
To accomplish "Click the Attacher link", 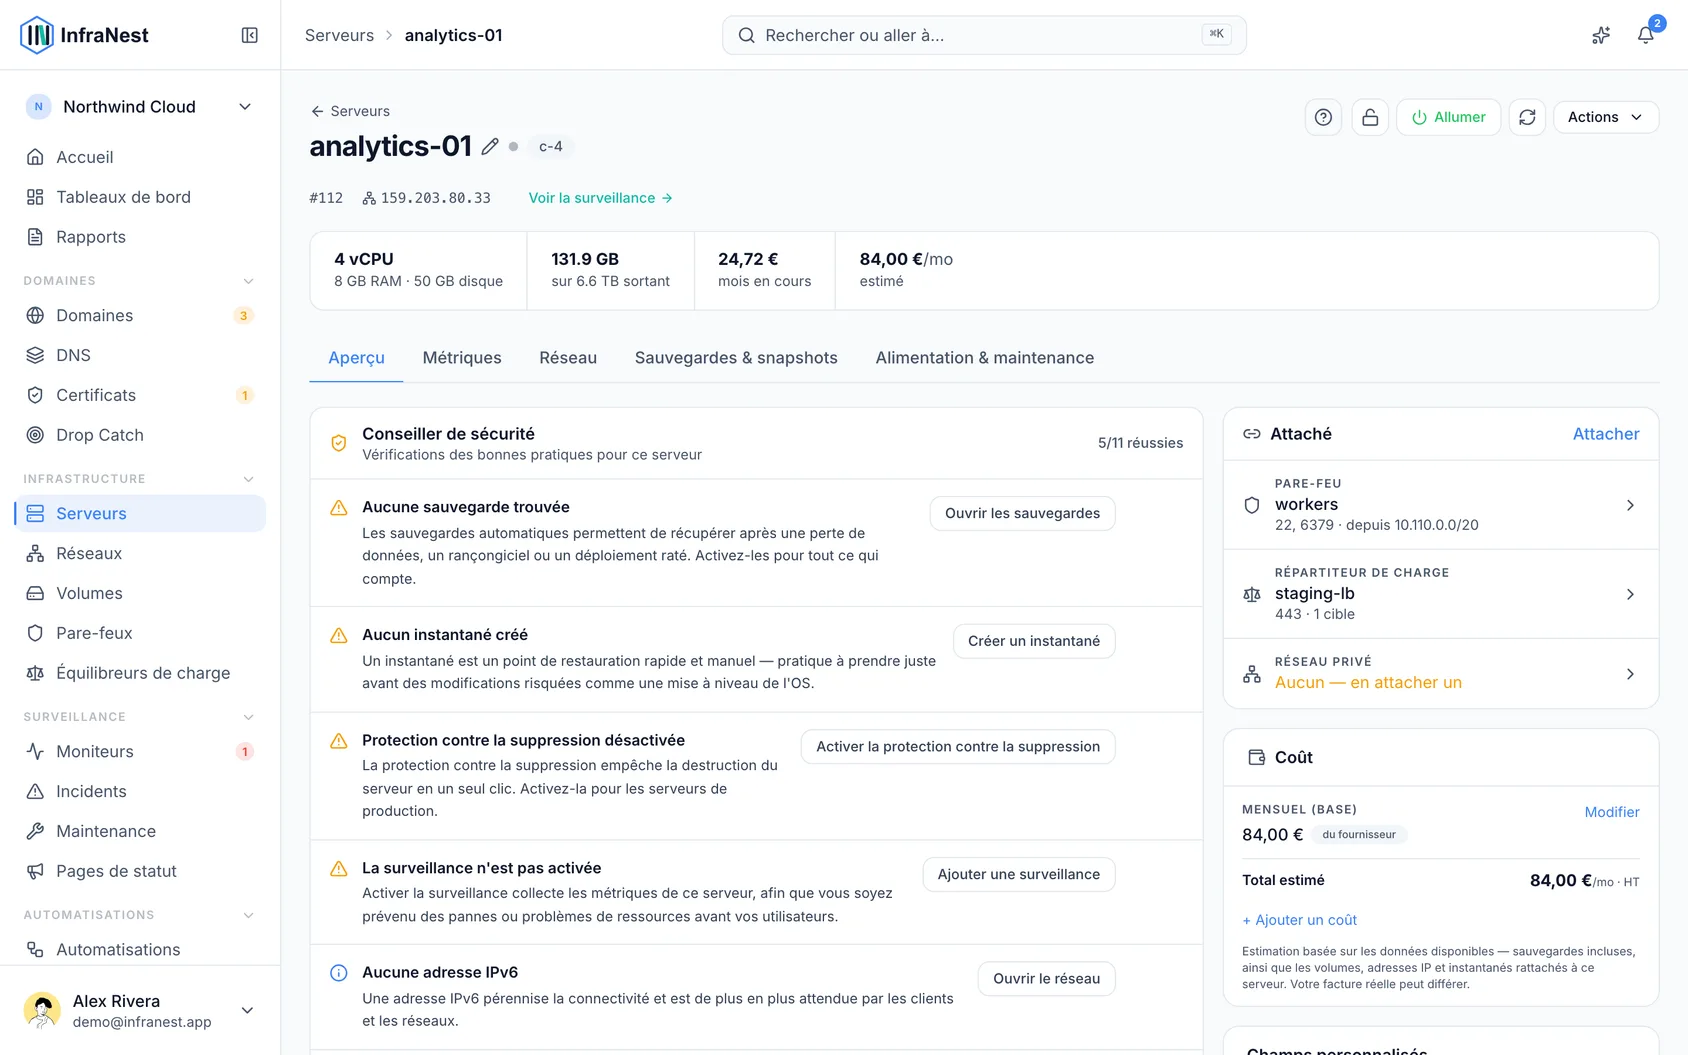I will click(1606, 434).
